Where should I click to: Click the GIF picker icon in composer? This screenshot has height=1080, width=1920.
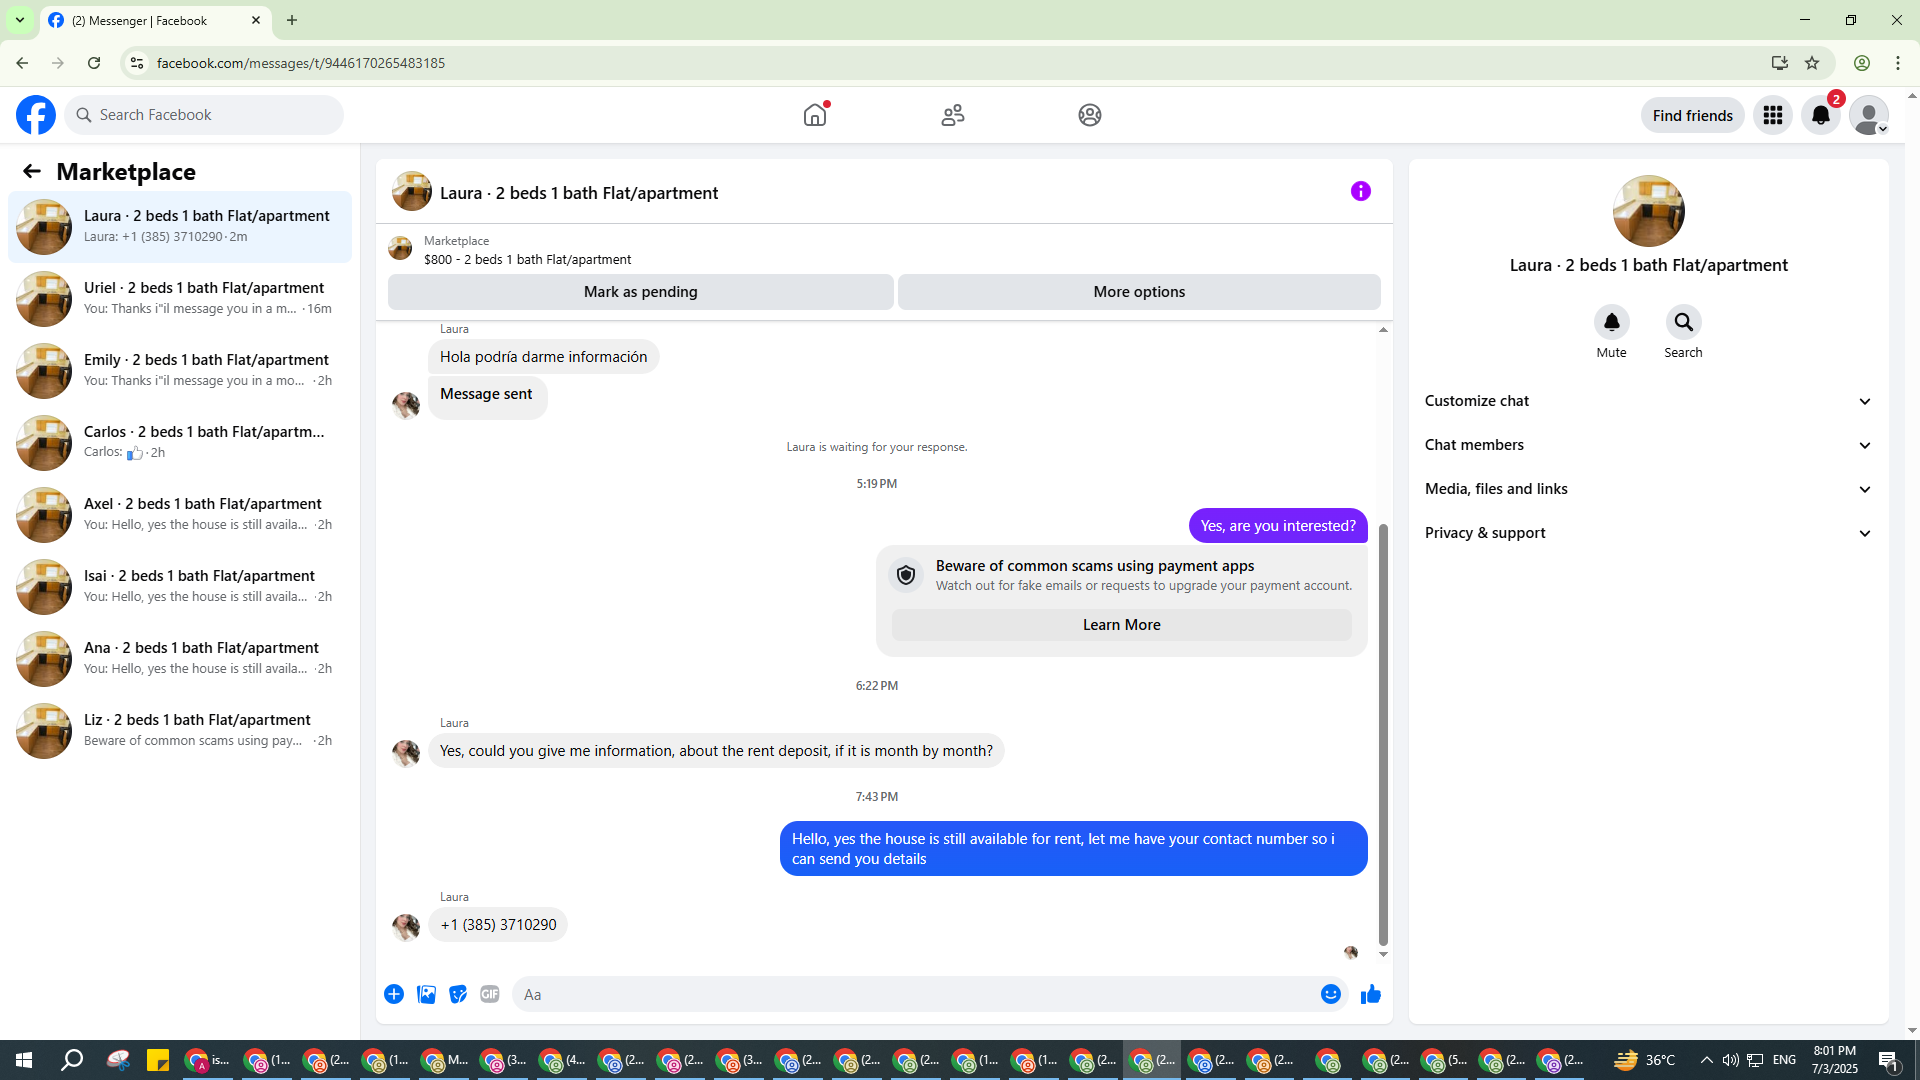[489, 994]
